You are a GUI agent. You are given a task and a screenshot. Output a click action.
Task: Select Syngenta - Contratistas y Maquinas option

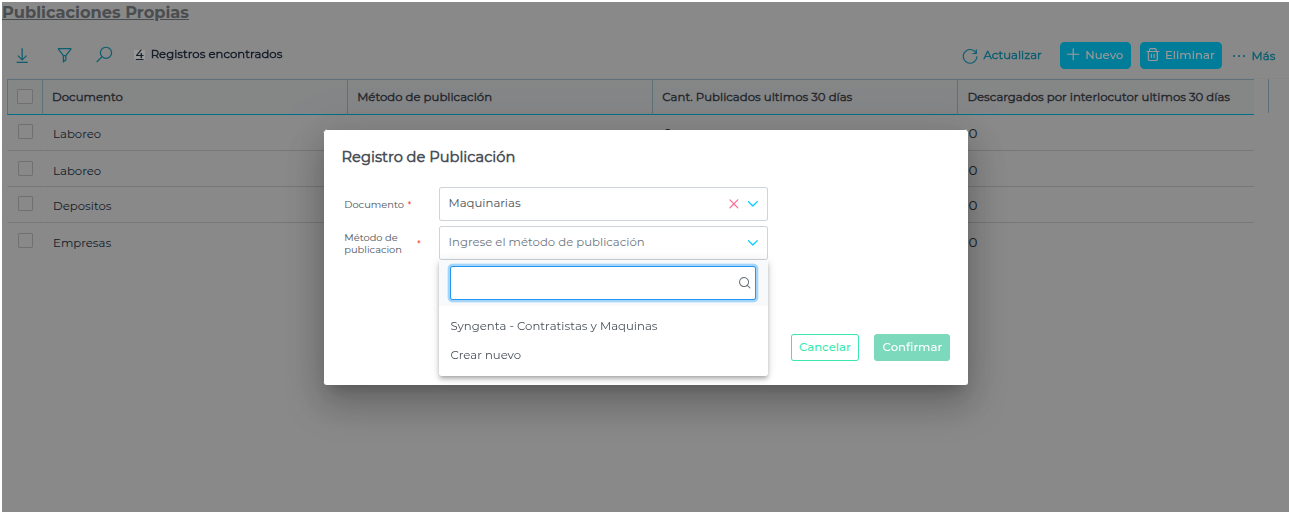[x=554, y=326]
